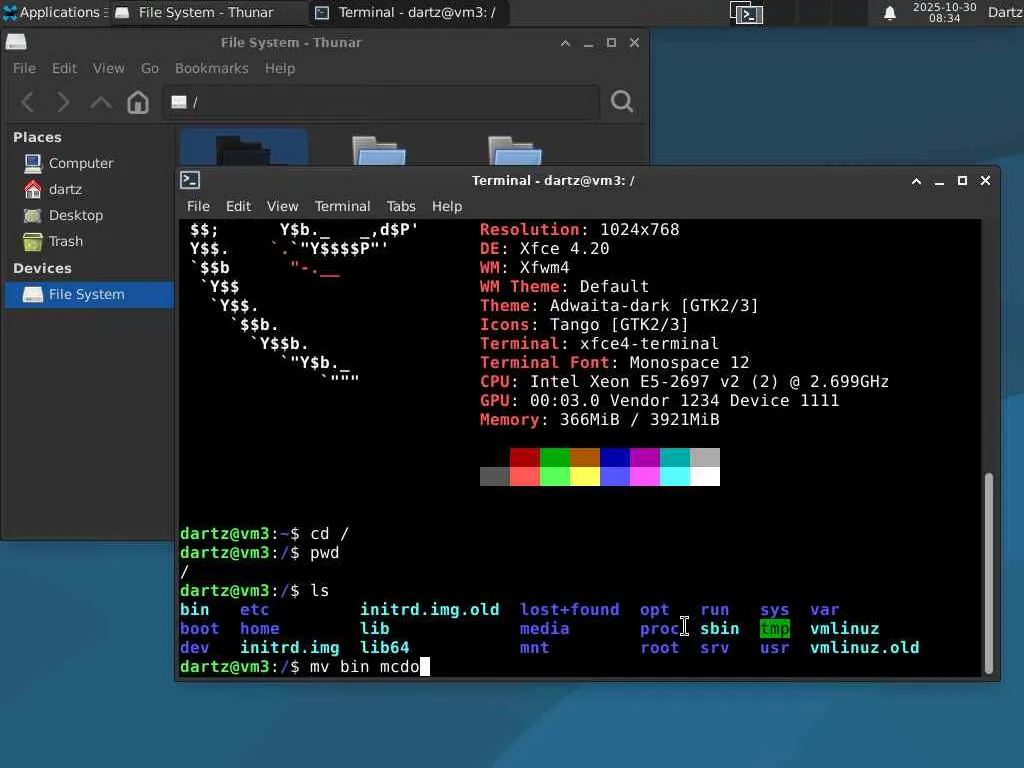Click highlighted 'tmp' in ls output
Viewport: 1024px width, 768px height.
[775, 629]
